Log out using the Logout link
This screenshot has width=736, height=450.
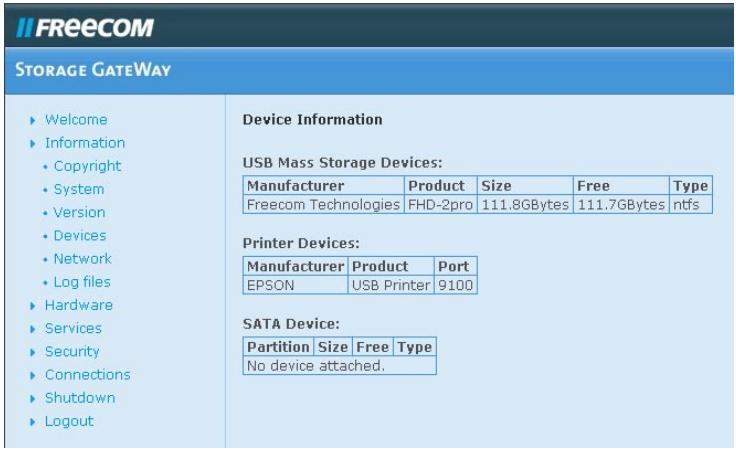click(x=69, y=421)
